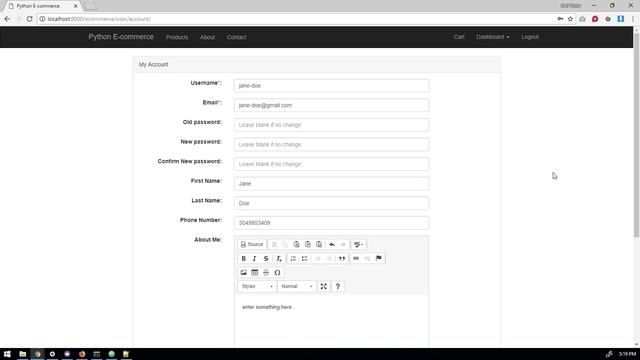Open the Windows Start menu
640x360 pixels.
coord(7,354)
